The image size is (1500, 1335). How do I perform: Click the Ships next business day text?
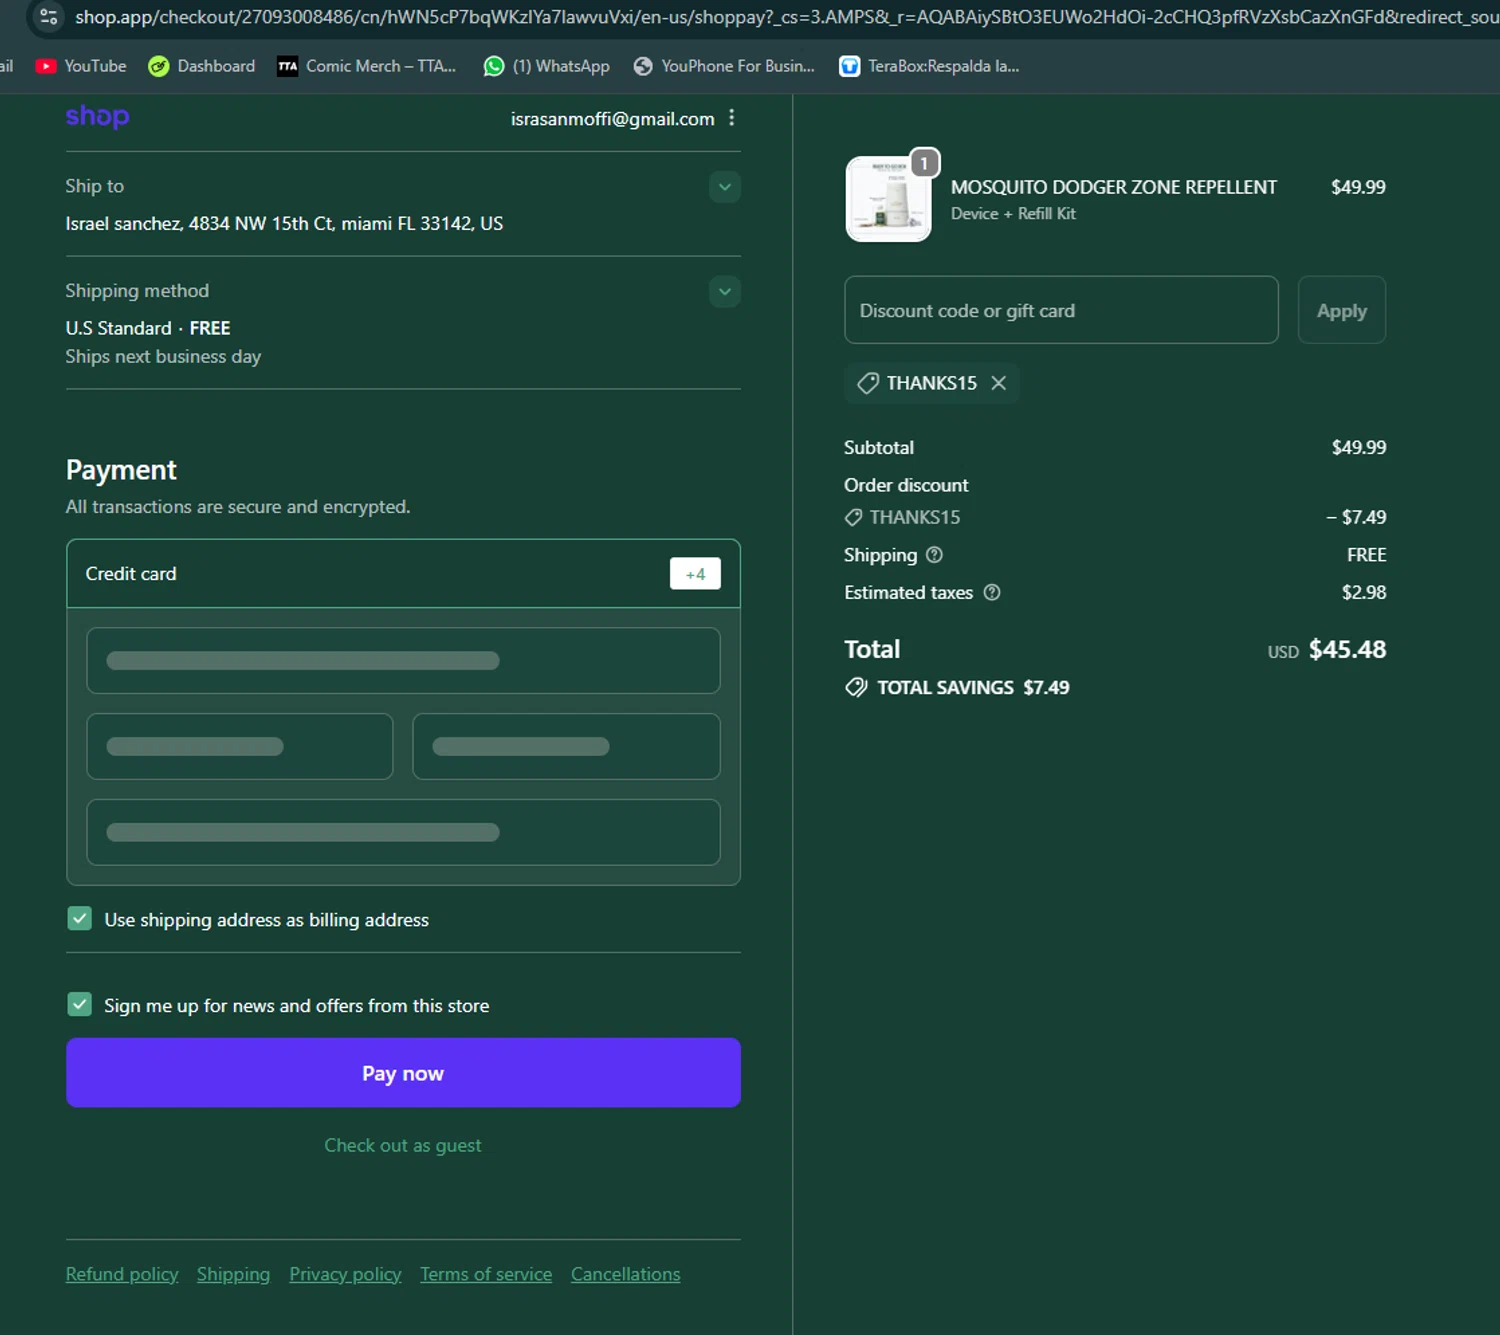[x=163, y=357]
